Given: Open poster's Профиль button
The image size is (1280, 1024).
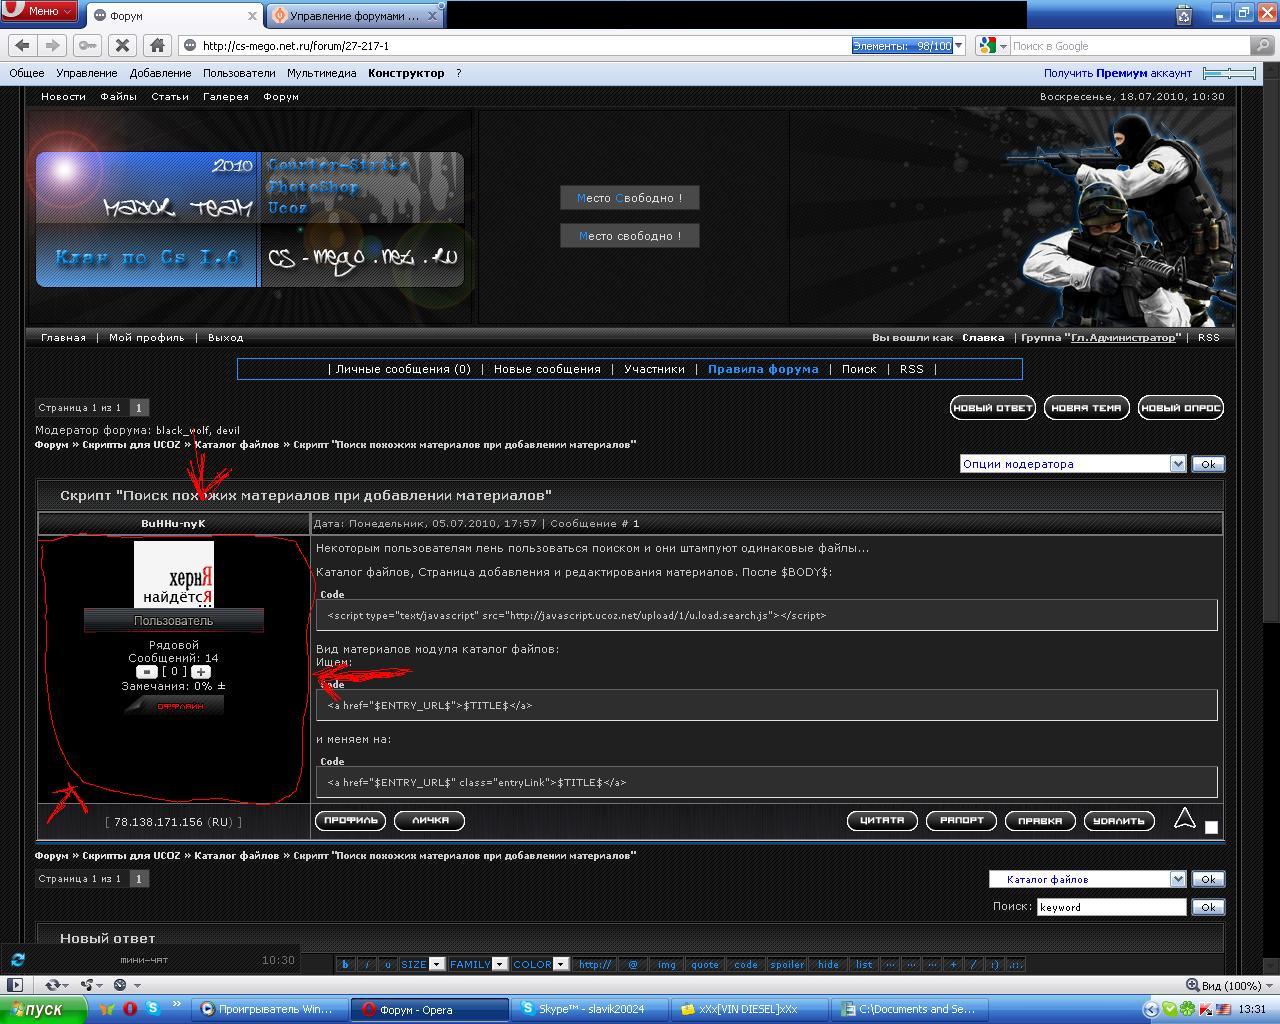Looking at the screenshot, I should (350, 820).
